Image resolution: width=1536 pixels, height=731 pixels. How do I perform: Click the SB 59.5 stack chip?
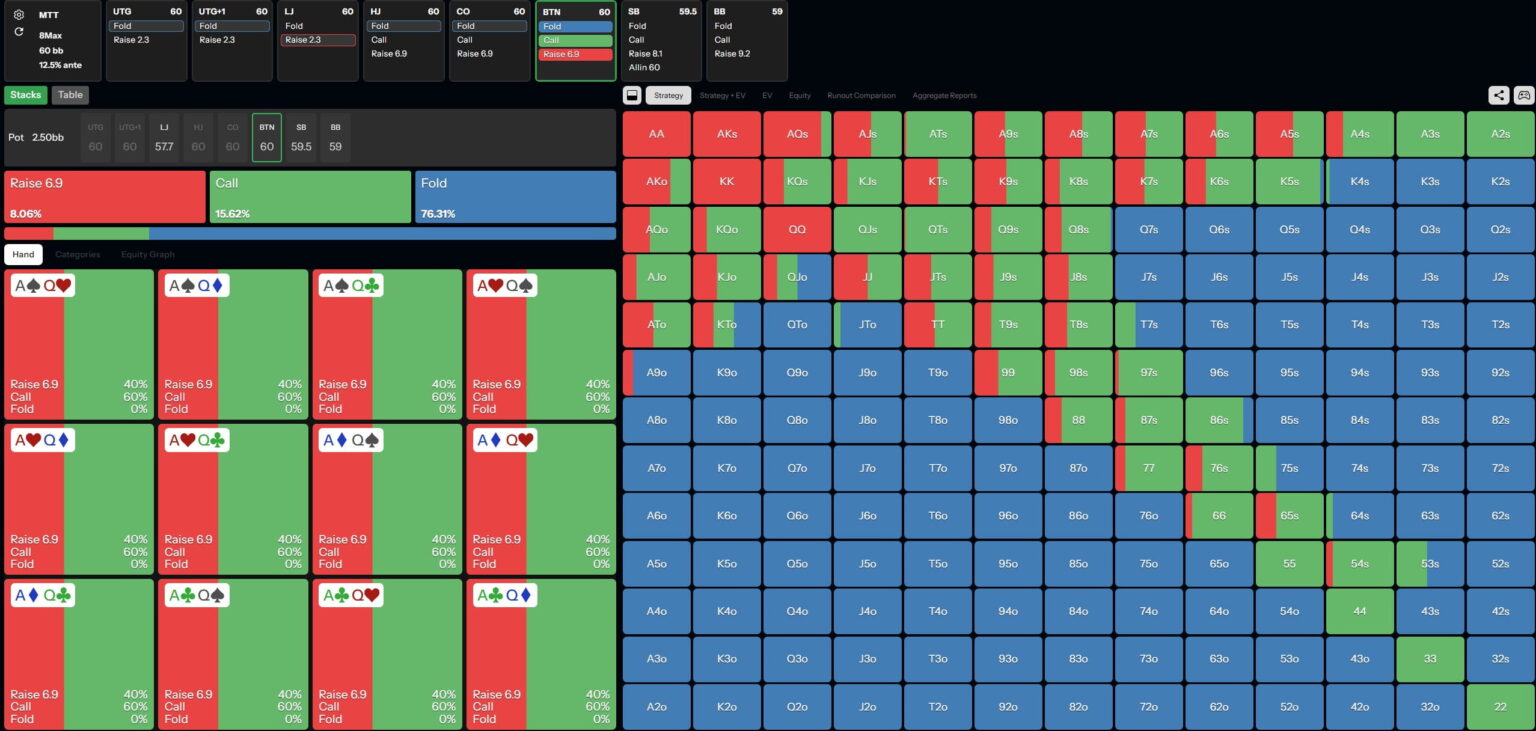pyautogui.click(x=301, y=138)
